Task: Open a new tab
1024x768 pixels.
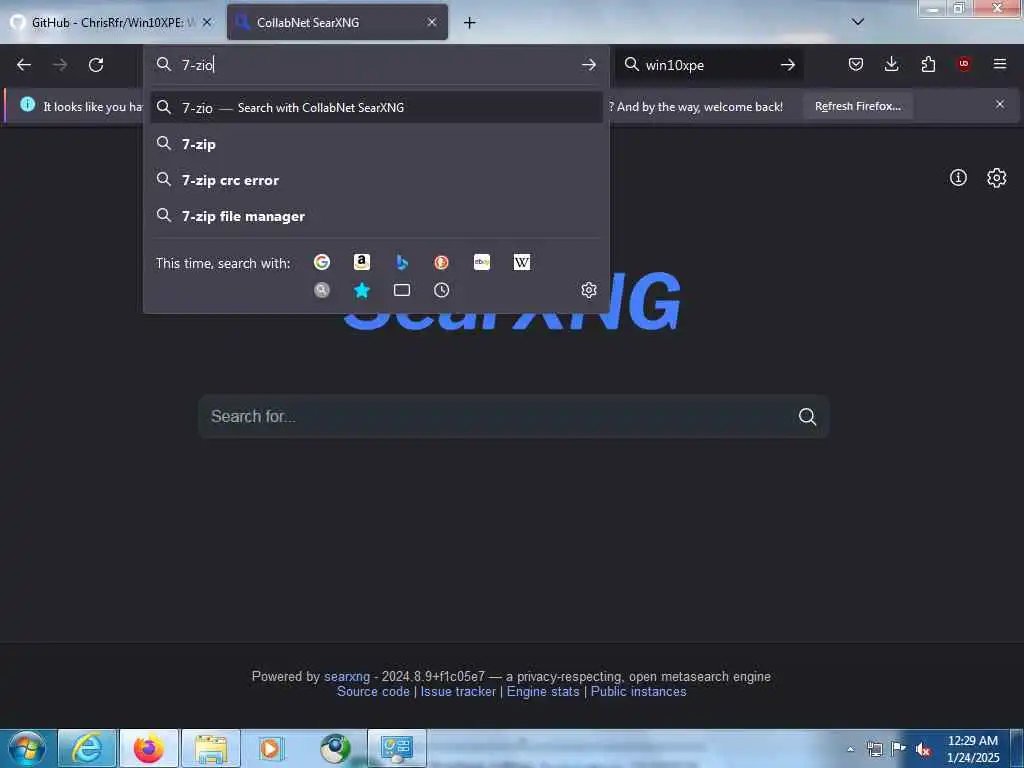Action: click(x=470, y=23)
